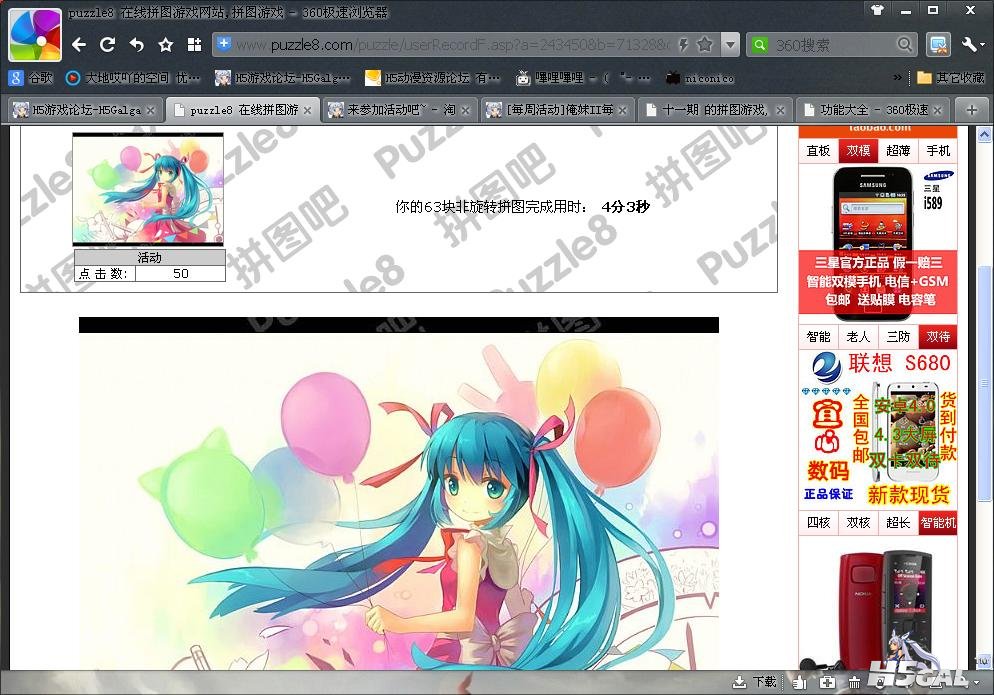The width and height of the screenshot is (994, 695).
Task: Click the 活动 label under the thumbnail
Action: point(150,257)
